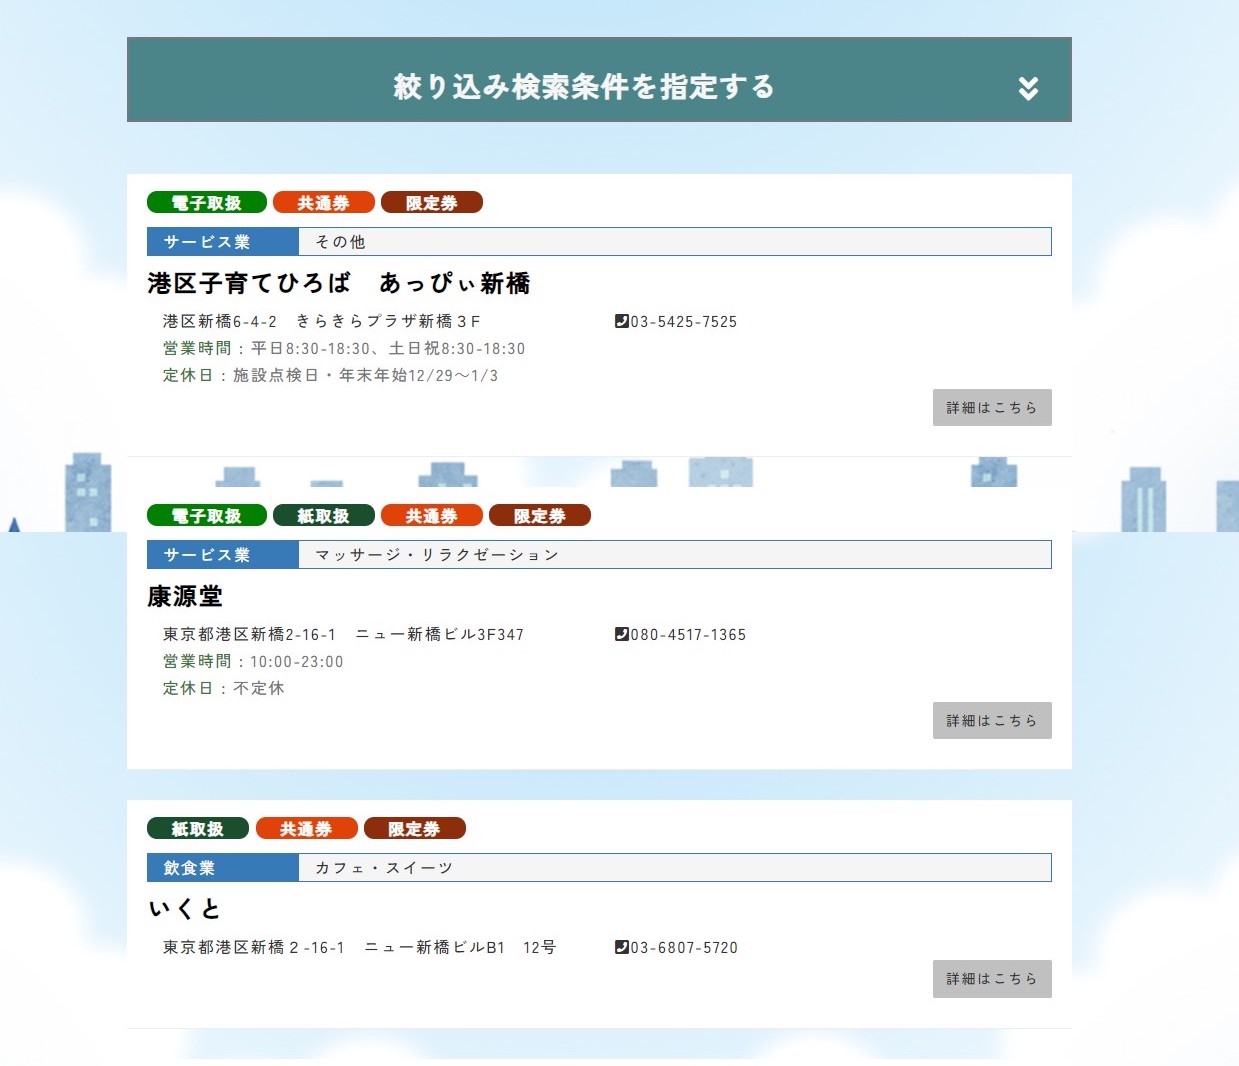Click the shop name 港区子育てひろば あっぴぃ新橋
Viewport: 1239px width, 1066px height.
(339, 284)
